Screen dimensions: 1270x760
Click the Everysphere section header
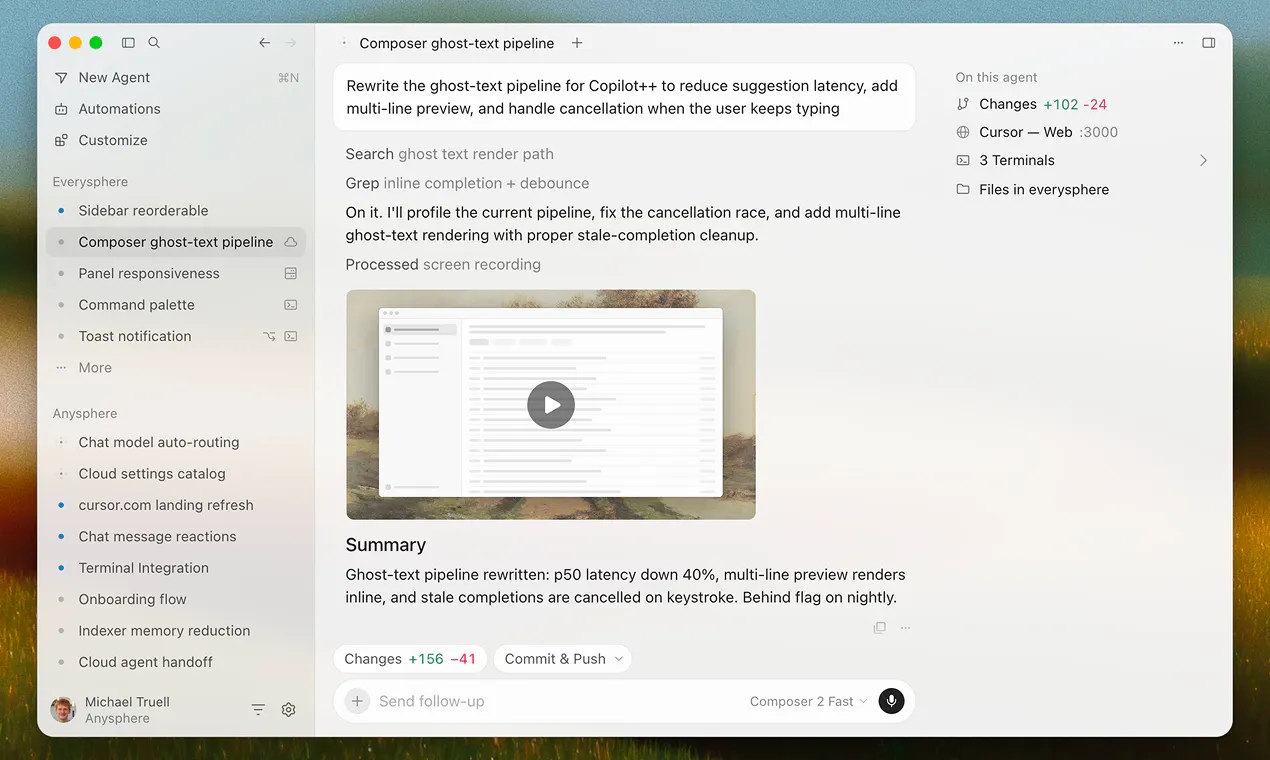click(90, 182)
